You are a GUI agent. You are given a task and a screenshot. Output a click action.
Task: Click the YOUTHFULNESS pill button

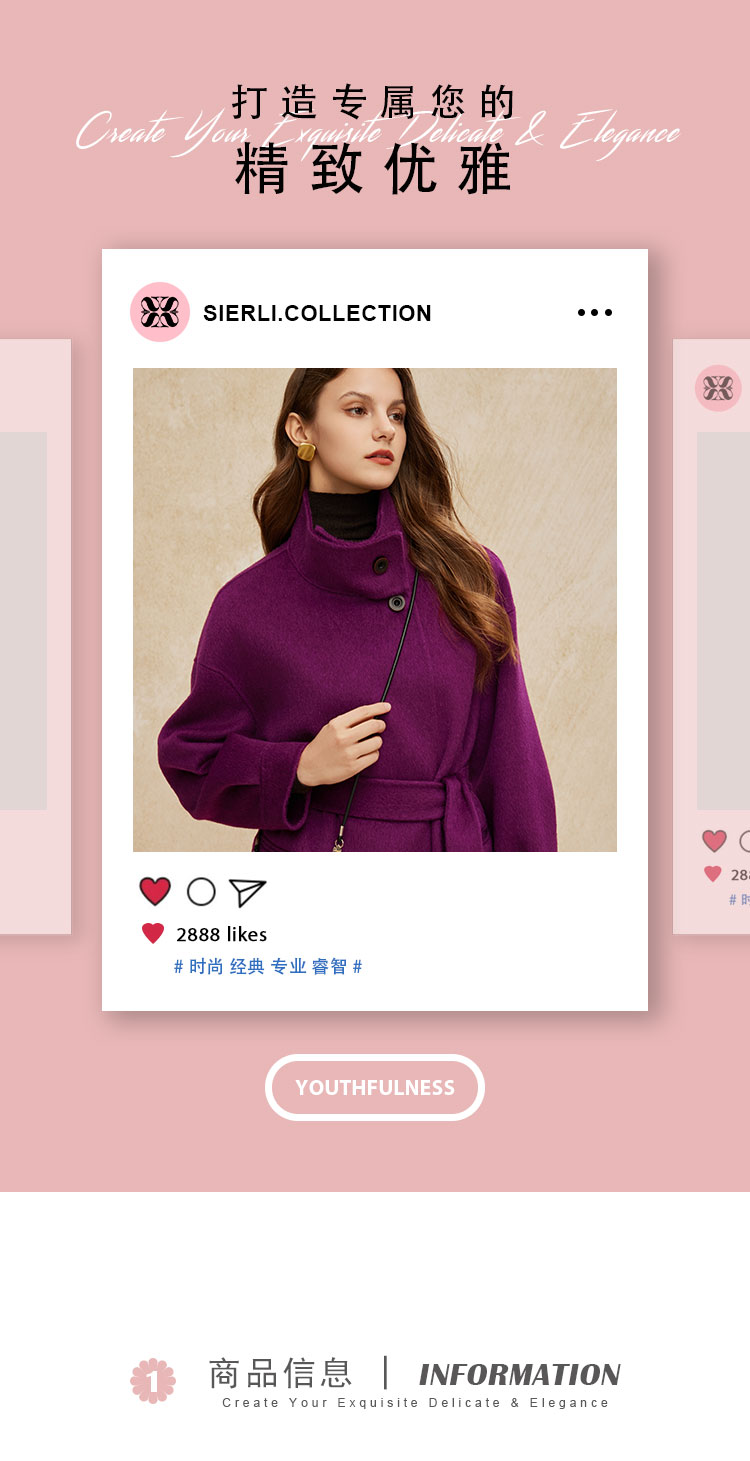point(375,1087)
